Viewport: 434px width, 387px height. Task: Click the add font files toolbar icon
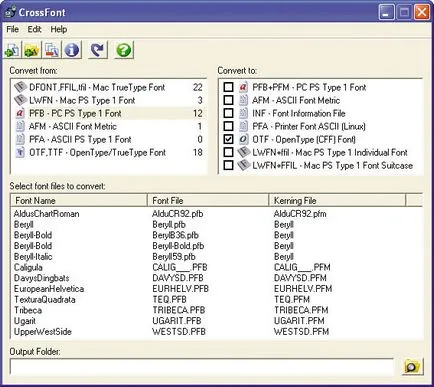click(12, 50)
